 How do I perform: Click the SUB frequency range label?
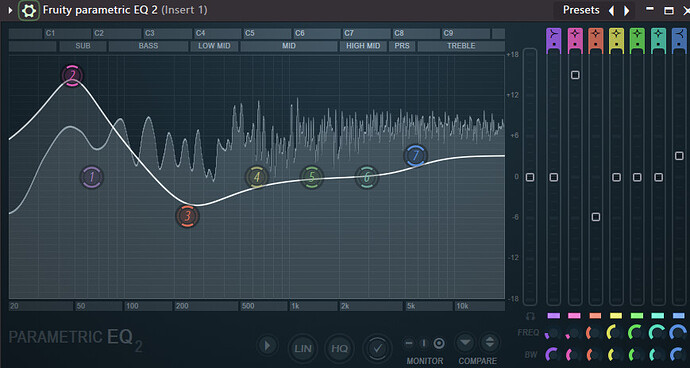point(83,46)
